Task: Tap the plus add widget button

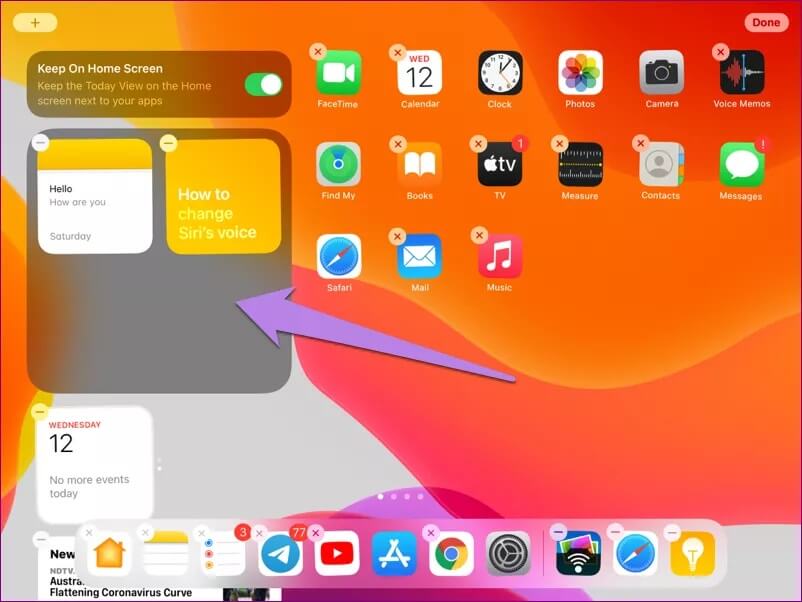Action: coord(35,23)
